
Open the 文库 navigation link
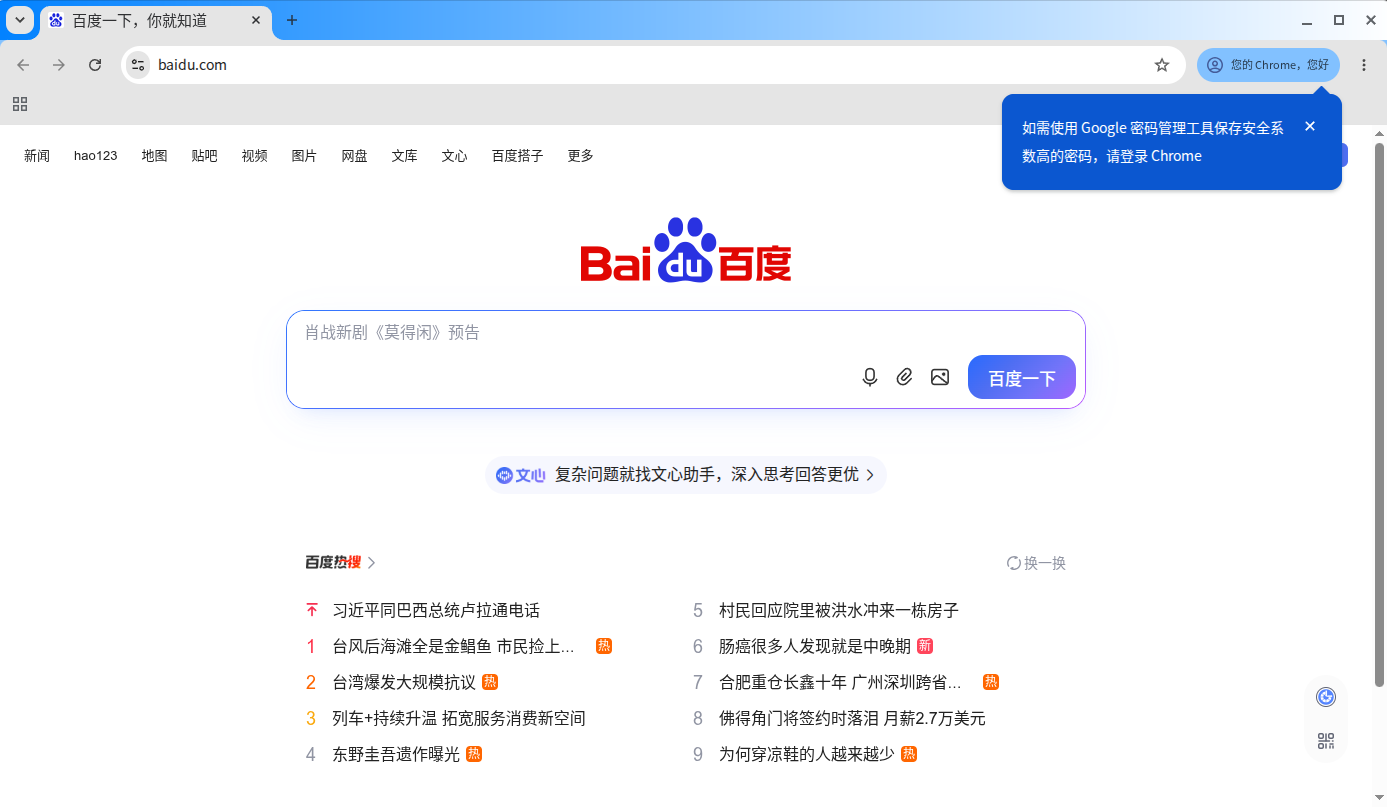[x=405, y=156]
